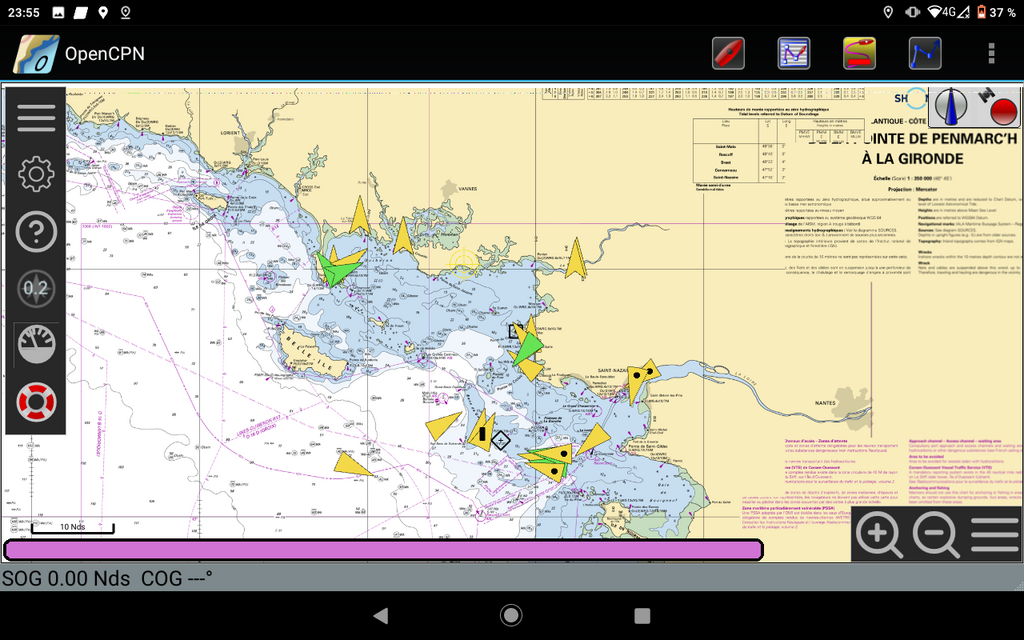Toggle the red boat auto-follow icon

(728, 54)
